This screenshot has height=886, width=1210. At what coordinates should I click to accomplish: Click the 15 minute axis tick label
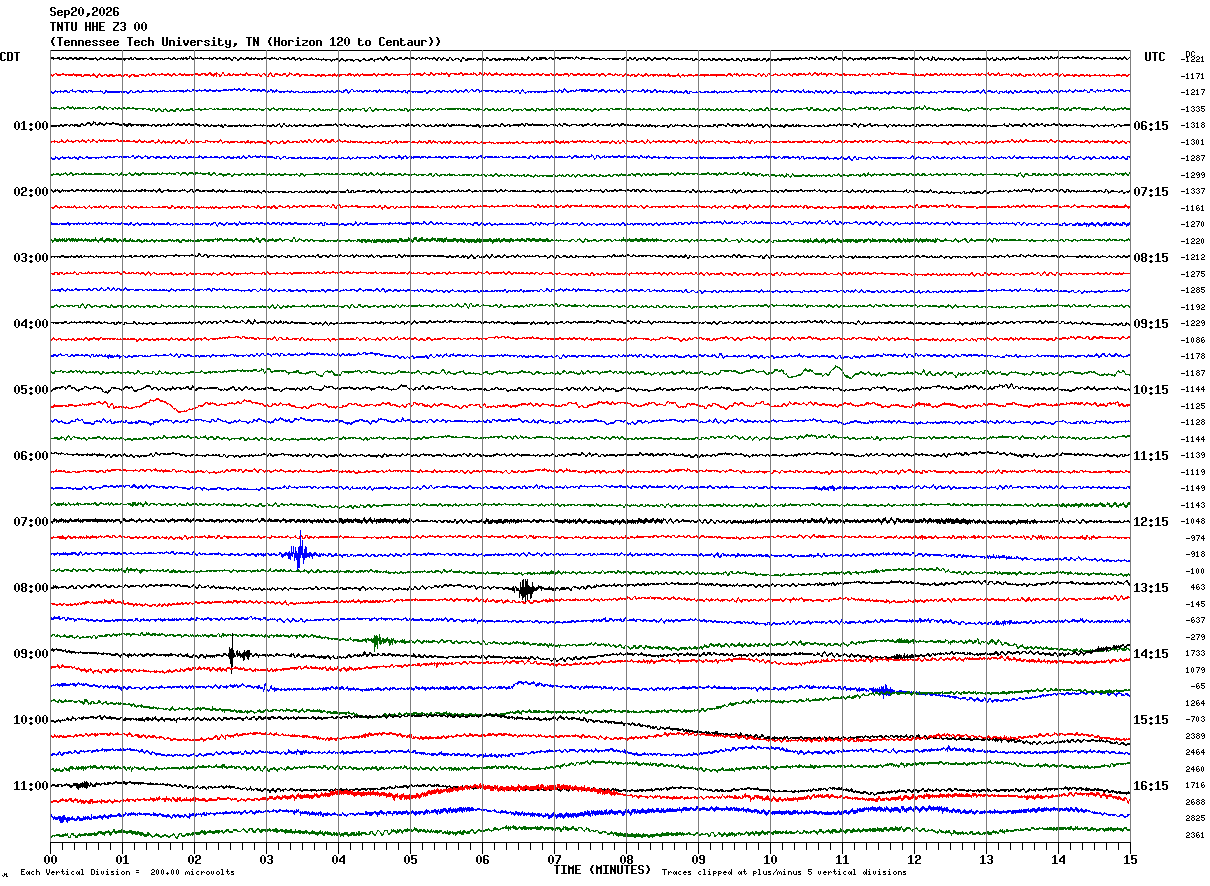pyautogui.click(x=1129, y=859)
